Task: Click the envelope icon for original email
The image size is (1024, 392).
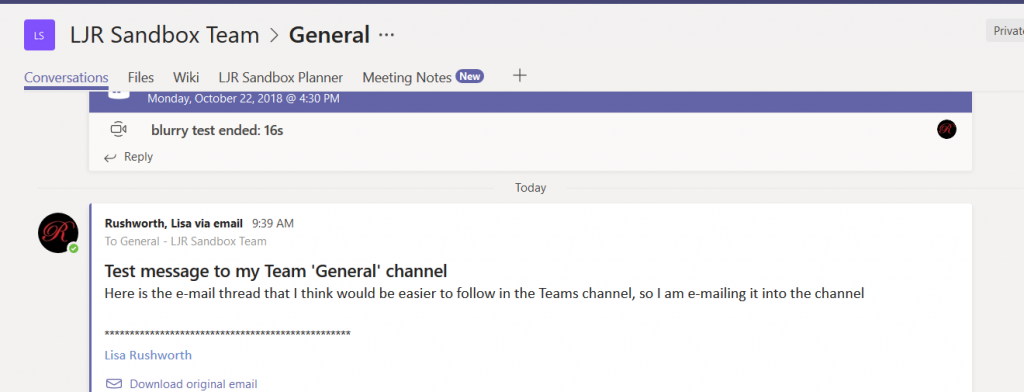Action: 114,384
